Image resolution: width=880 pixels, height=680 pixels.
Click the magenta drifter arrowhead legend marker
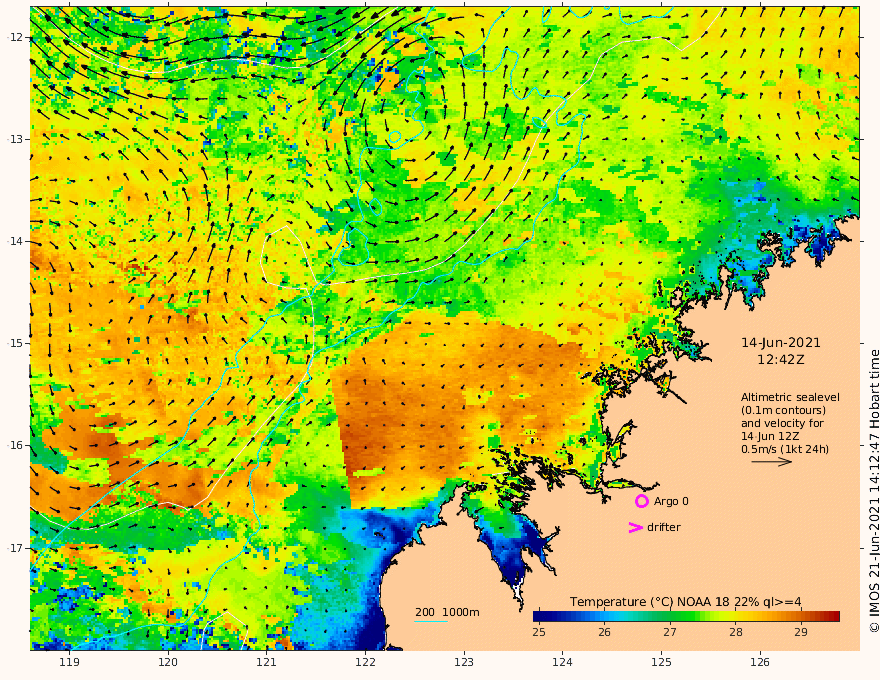coord(635,527)
